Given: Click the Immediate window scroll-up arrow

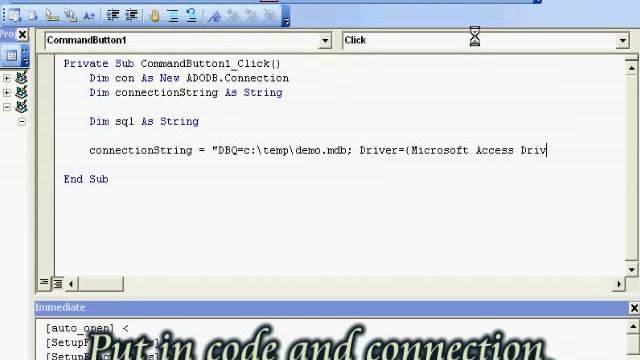Looking at the screenshot, I should coord(633,327).
